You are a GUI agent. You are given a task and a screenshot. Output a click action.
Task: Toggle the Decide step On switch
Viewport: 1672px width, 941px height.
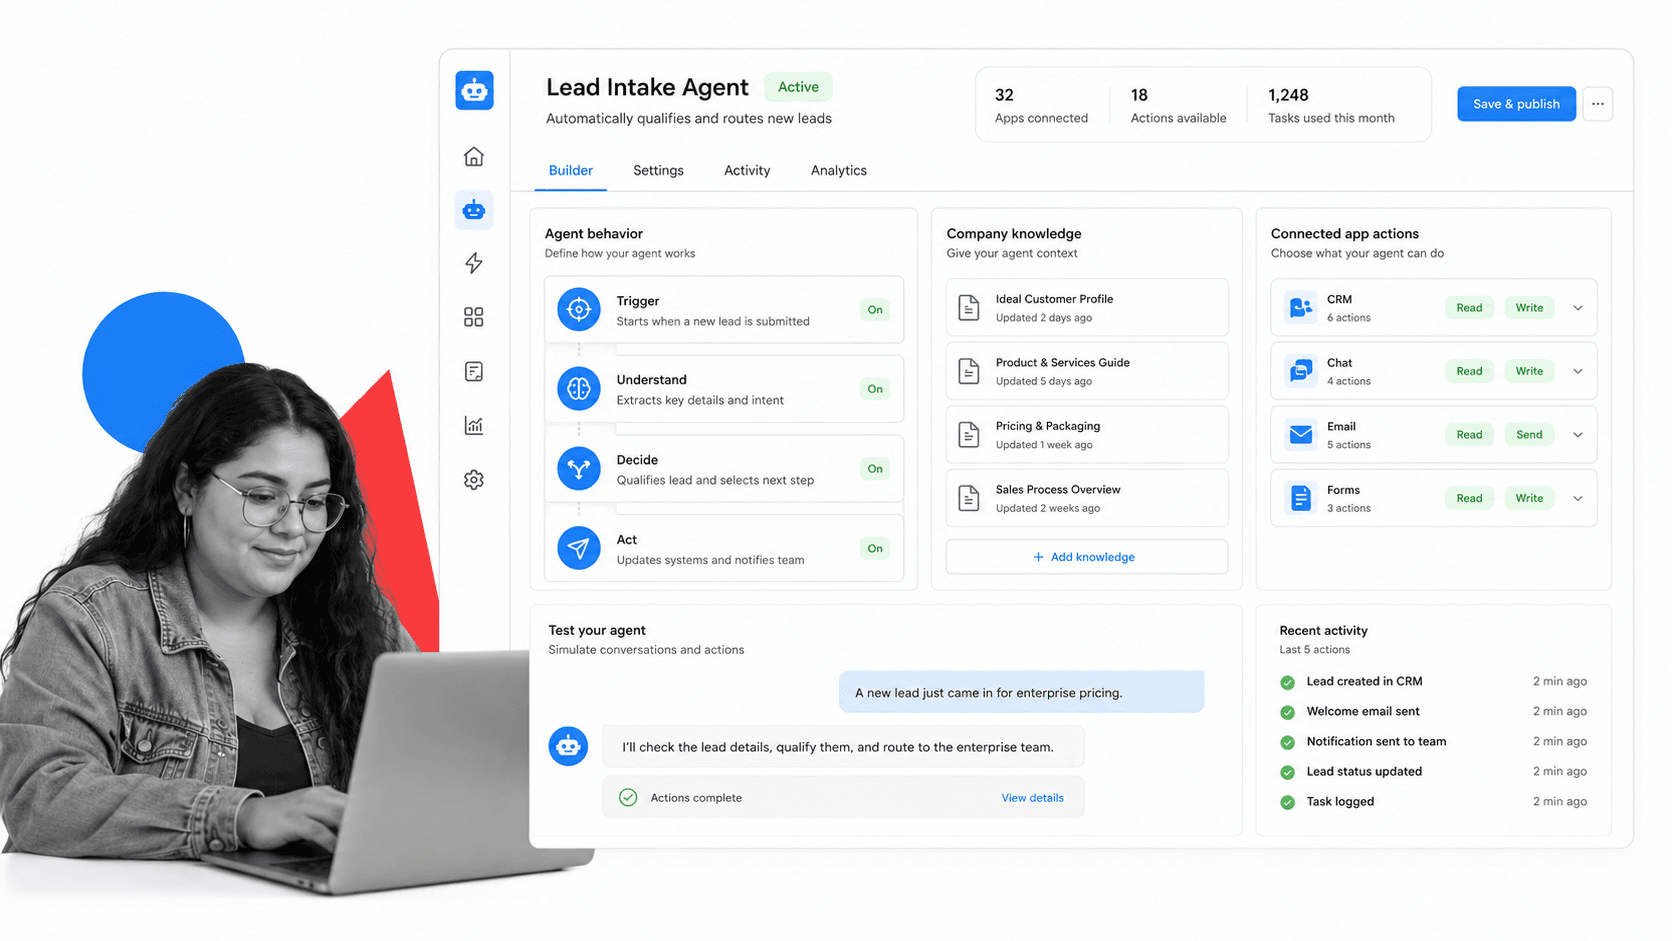click(875, 469)
